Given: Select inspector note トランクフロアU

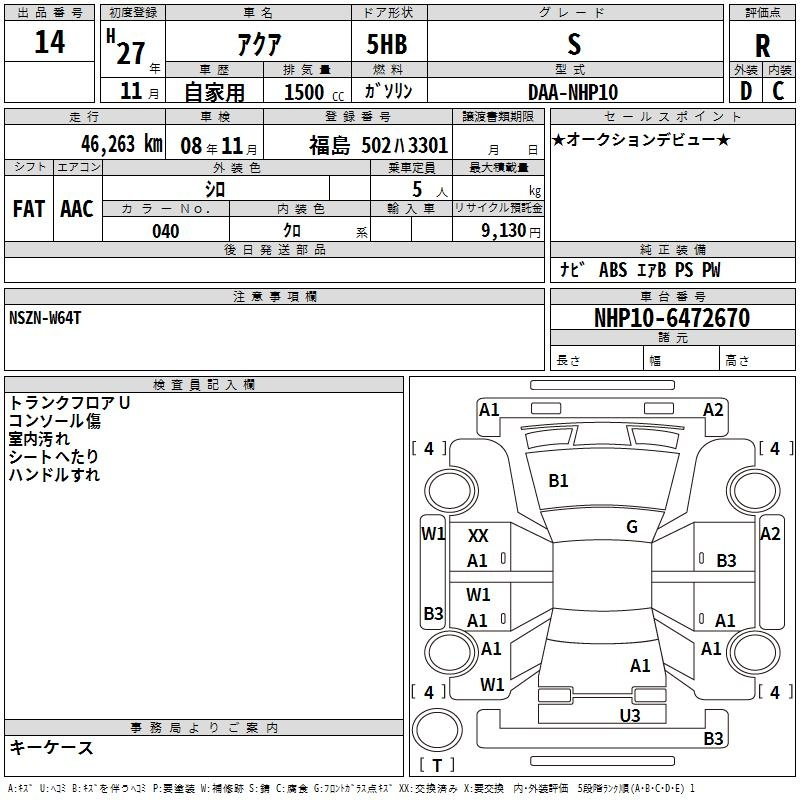Looking at the screenshot, I should pos(69,403).
